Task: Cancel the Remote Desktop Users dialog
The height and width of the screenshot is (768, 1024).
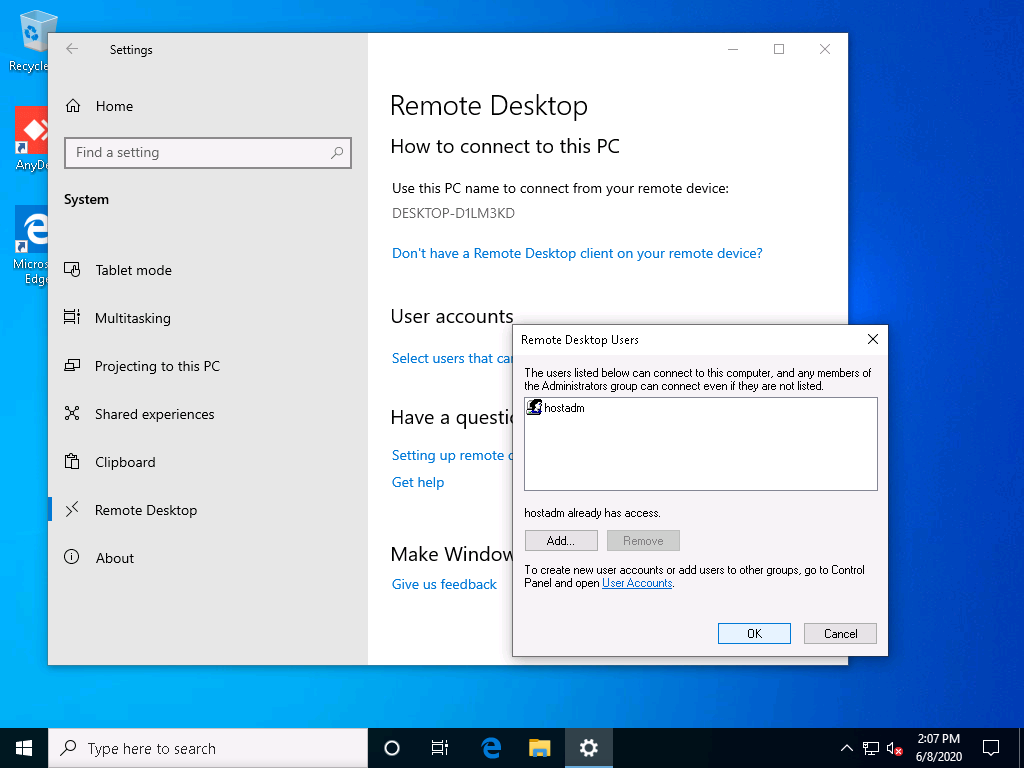Action: 840,633
